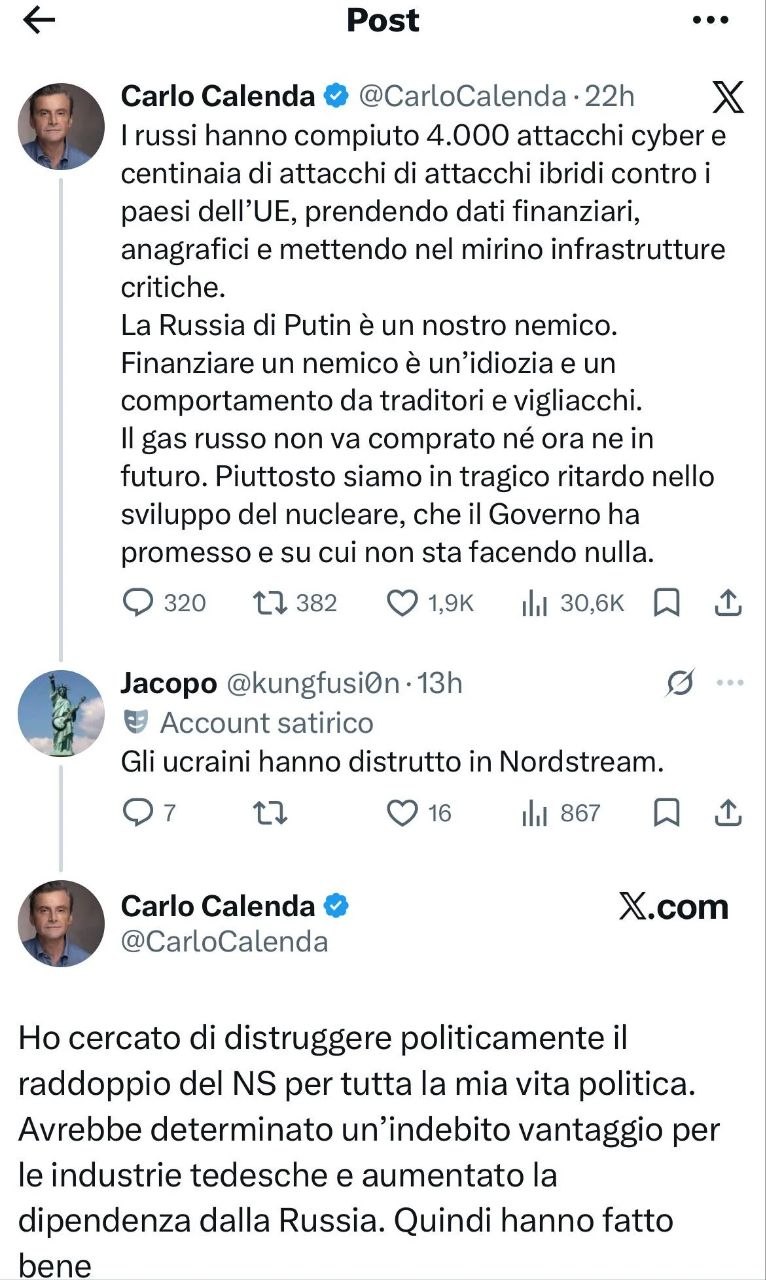Like Jacopo's post with 16 likes

(x=402, y=813)
